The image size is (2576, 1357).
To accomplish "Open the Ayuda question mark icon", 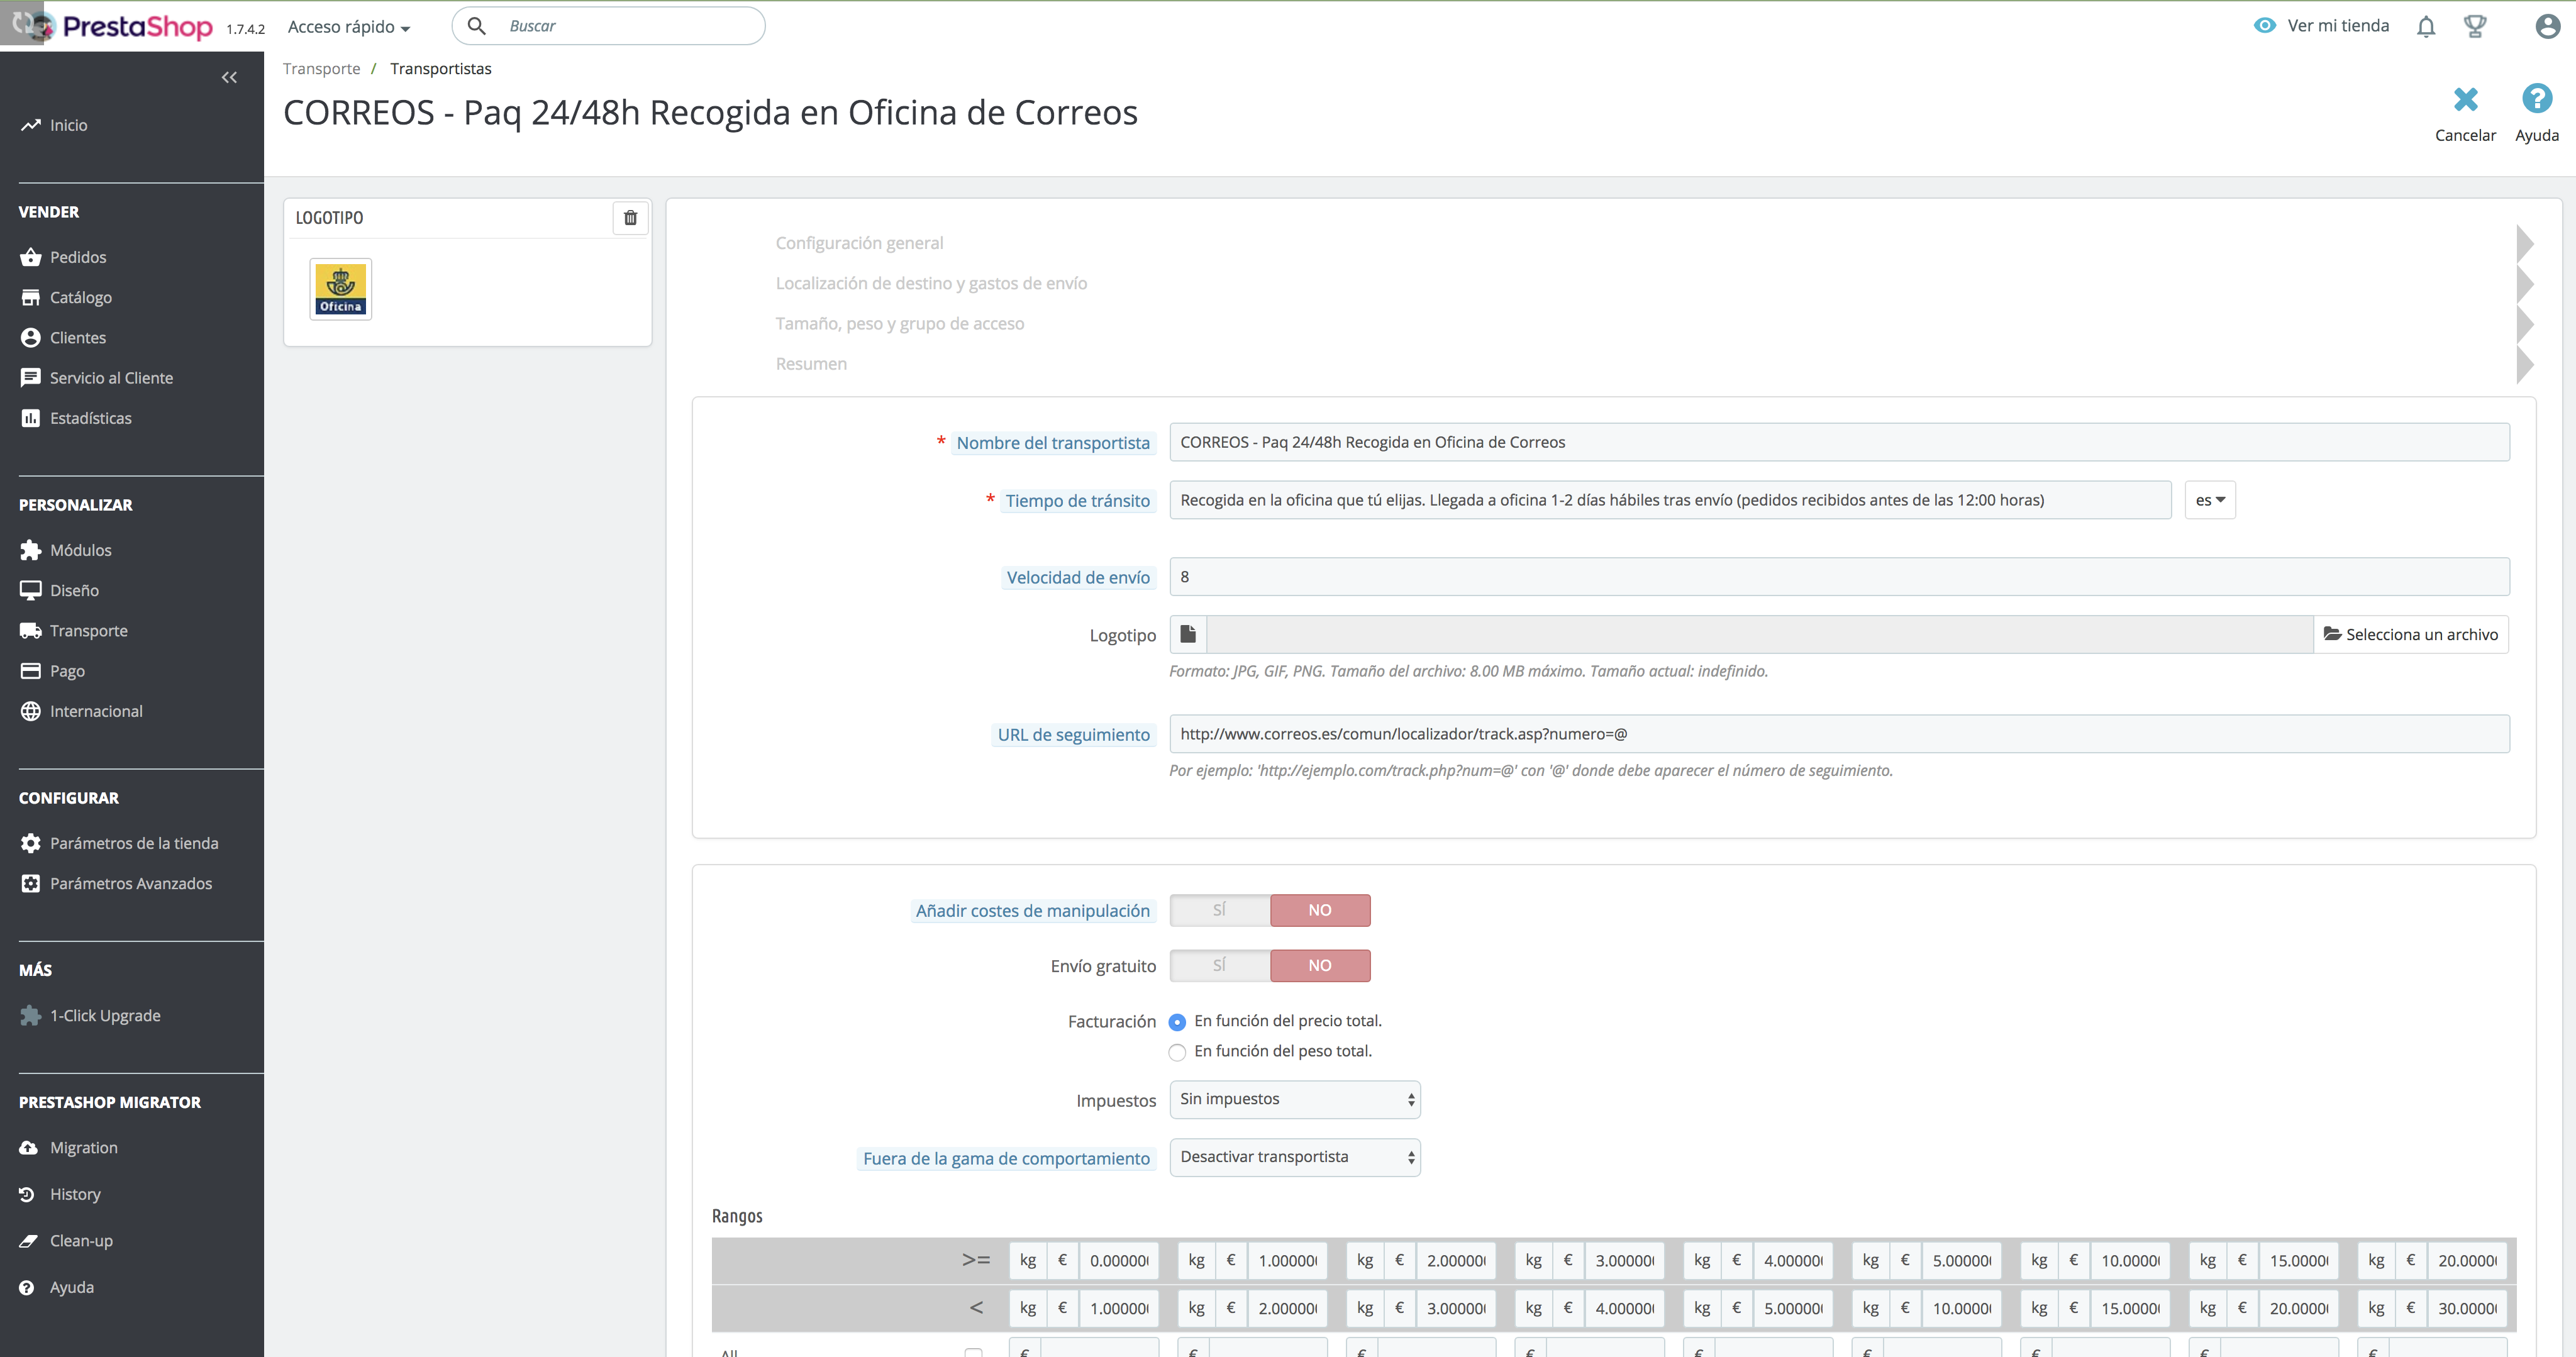I will pos(2536,99).
